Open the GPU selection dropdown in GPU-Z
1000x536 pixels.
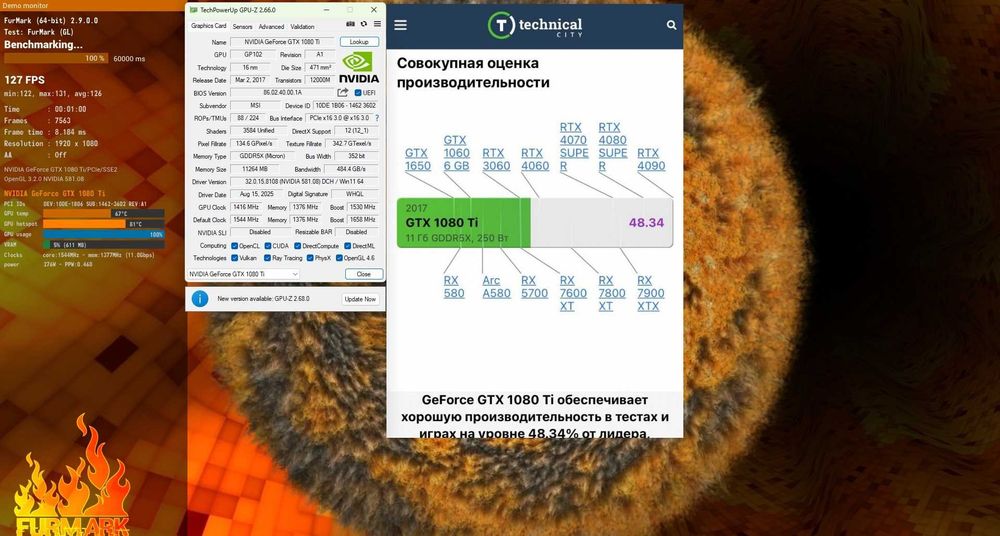(x=244, y=274)
